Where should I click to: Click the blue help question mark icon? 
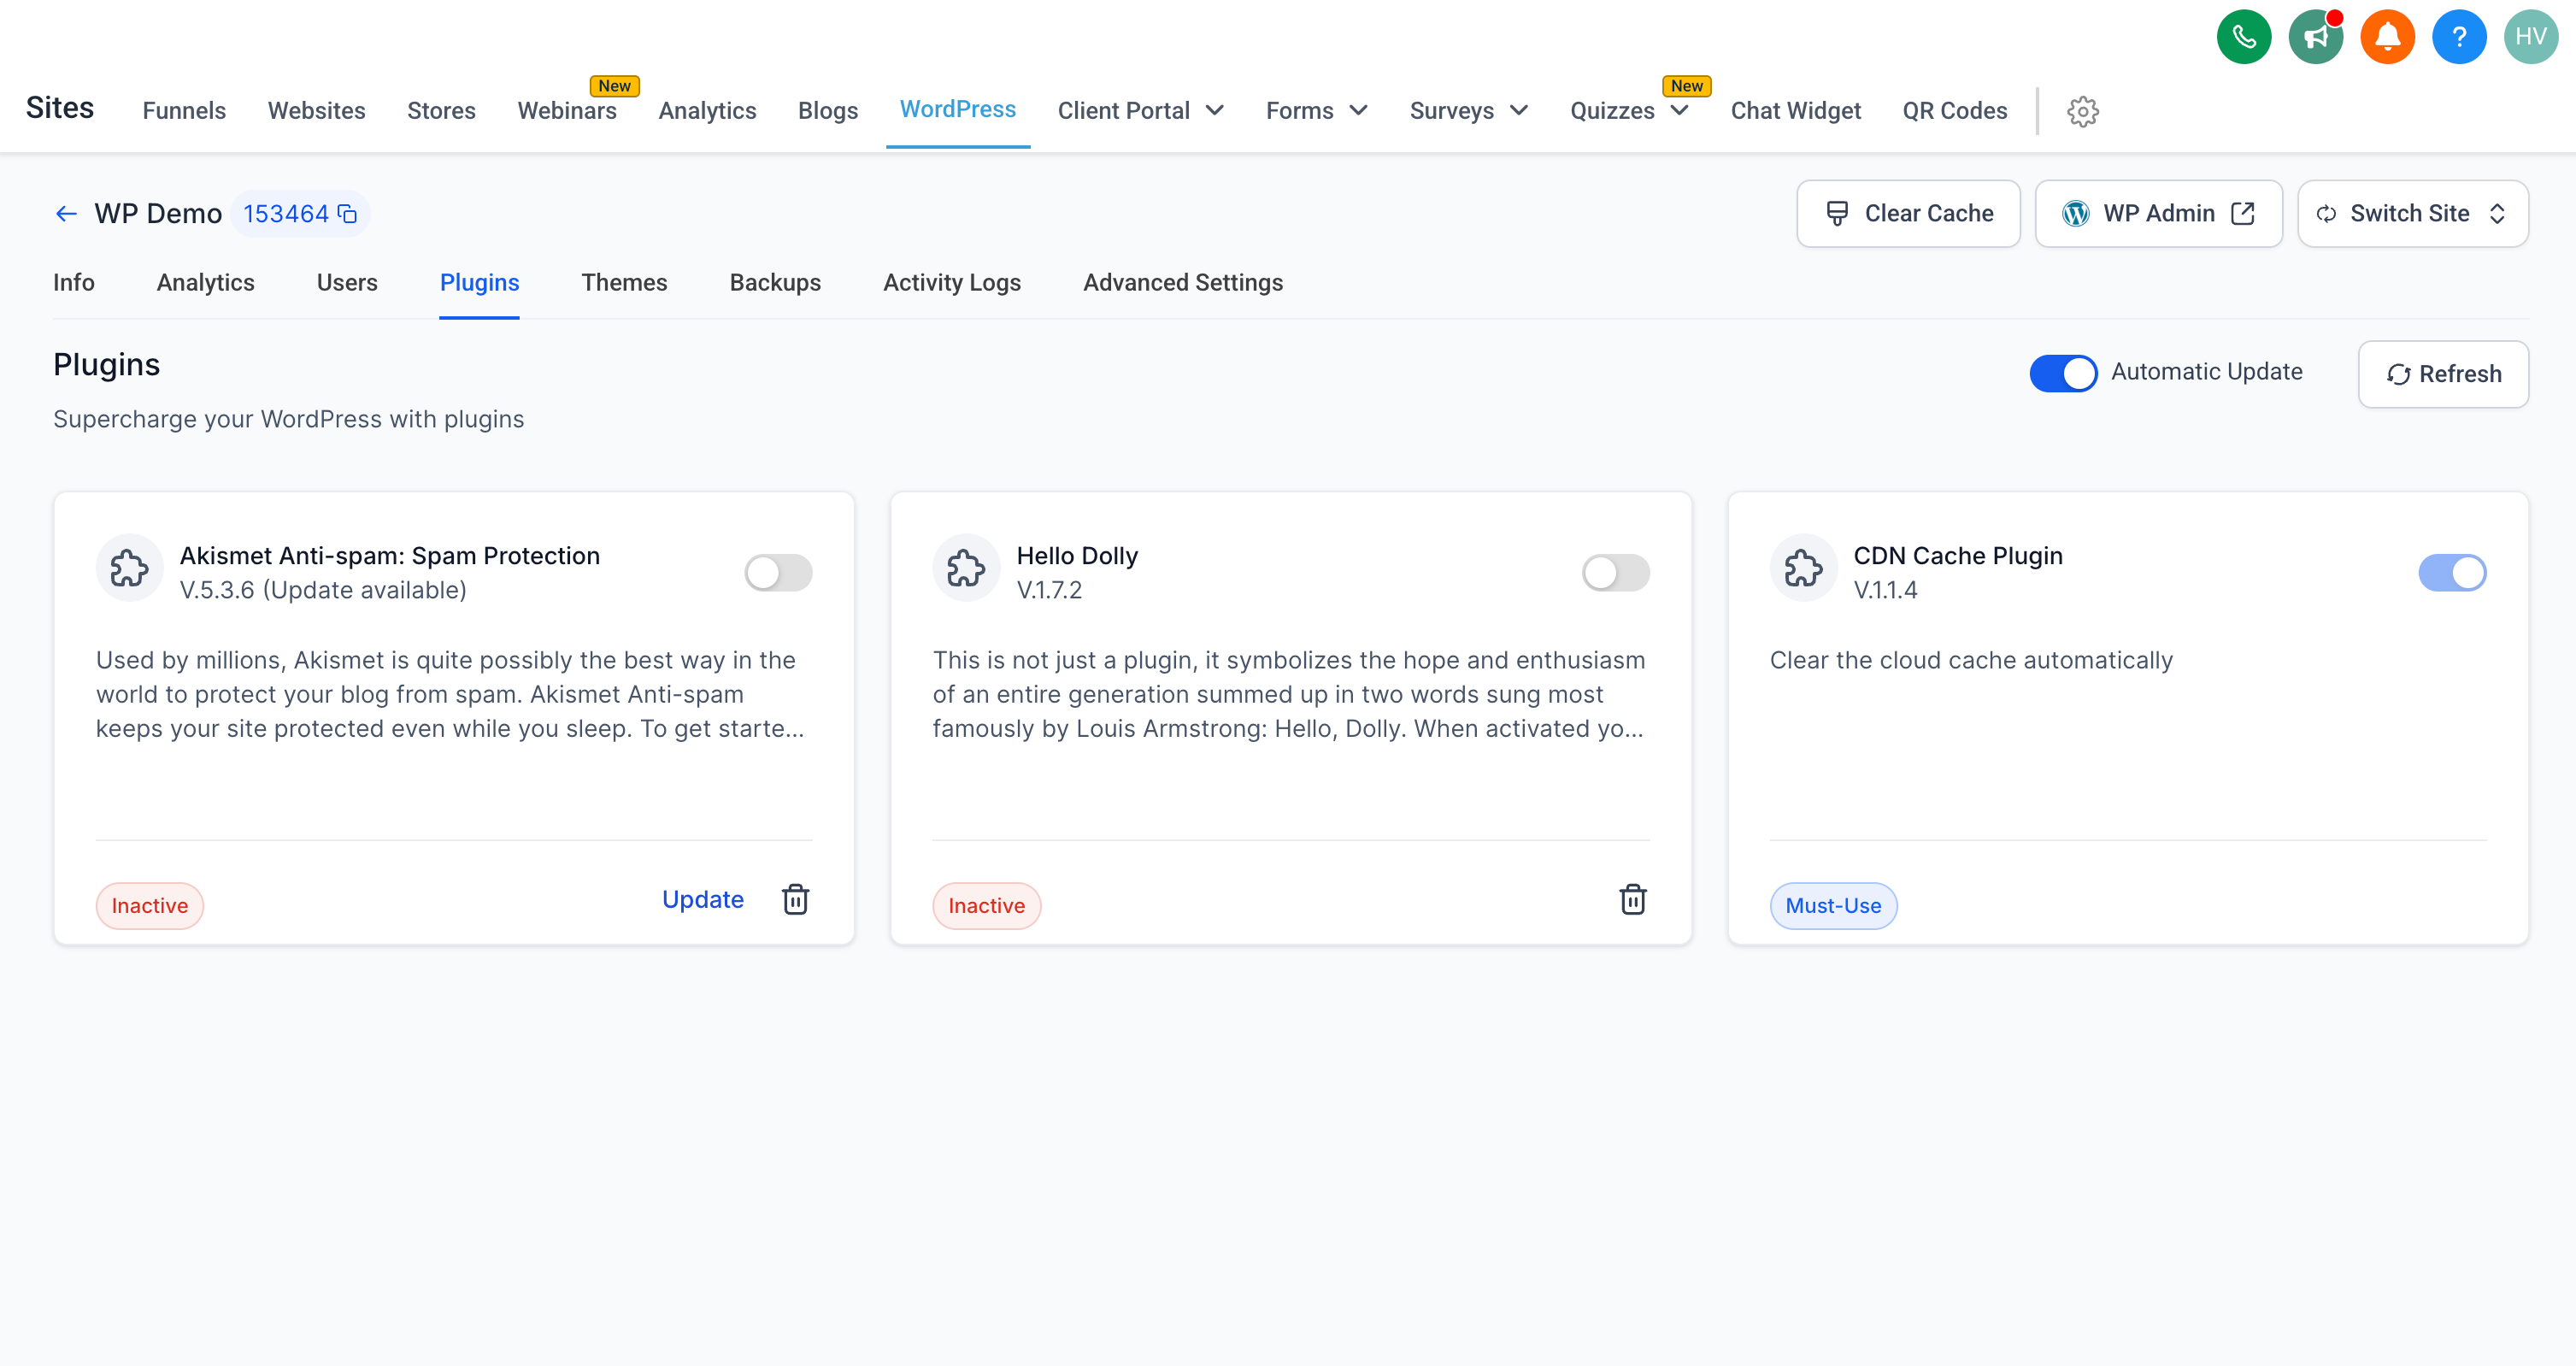click(x=2459, y=37)
